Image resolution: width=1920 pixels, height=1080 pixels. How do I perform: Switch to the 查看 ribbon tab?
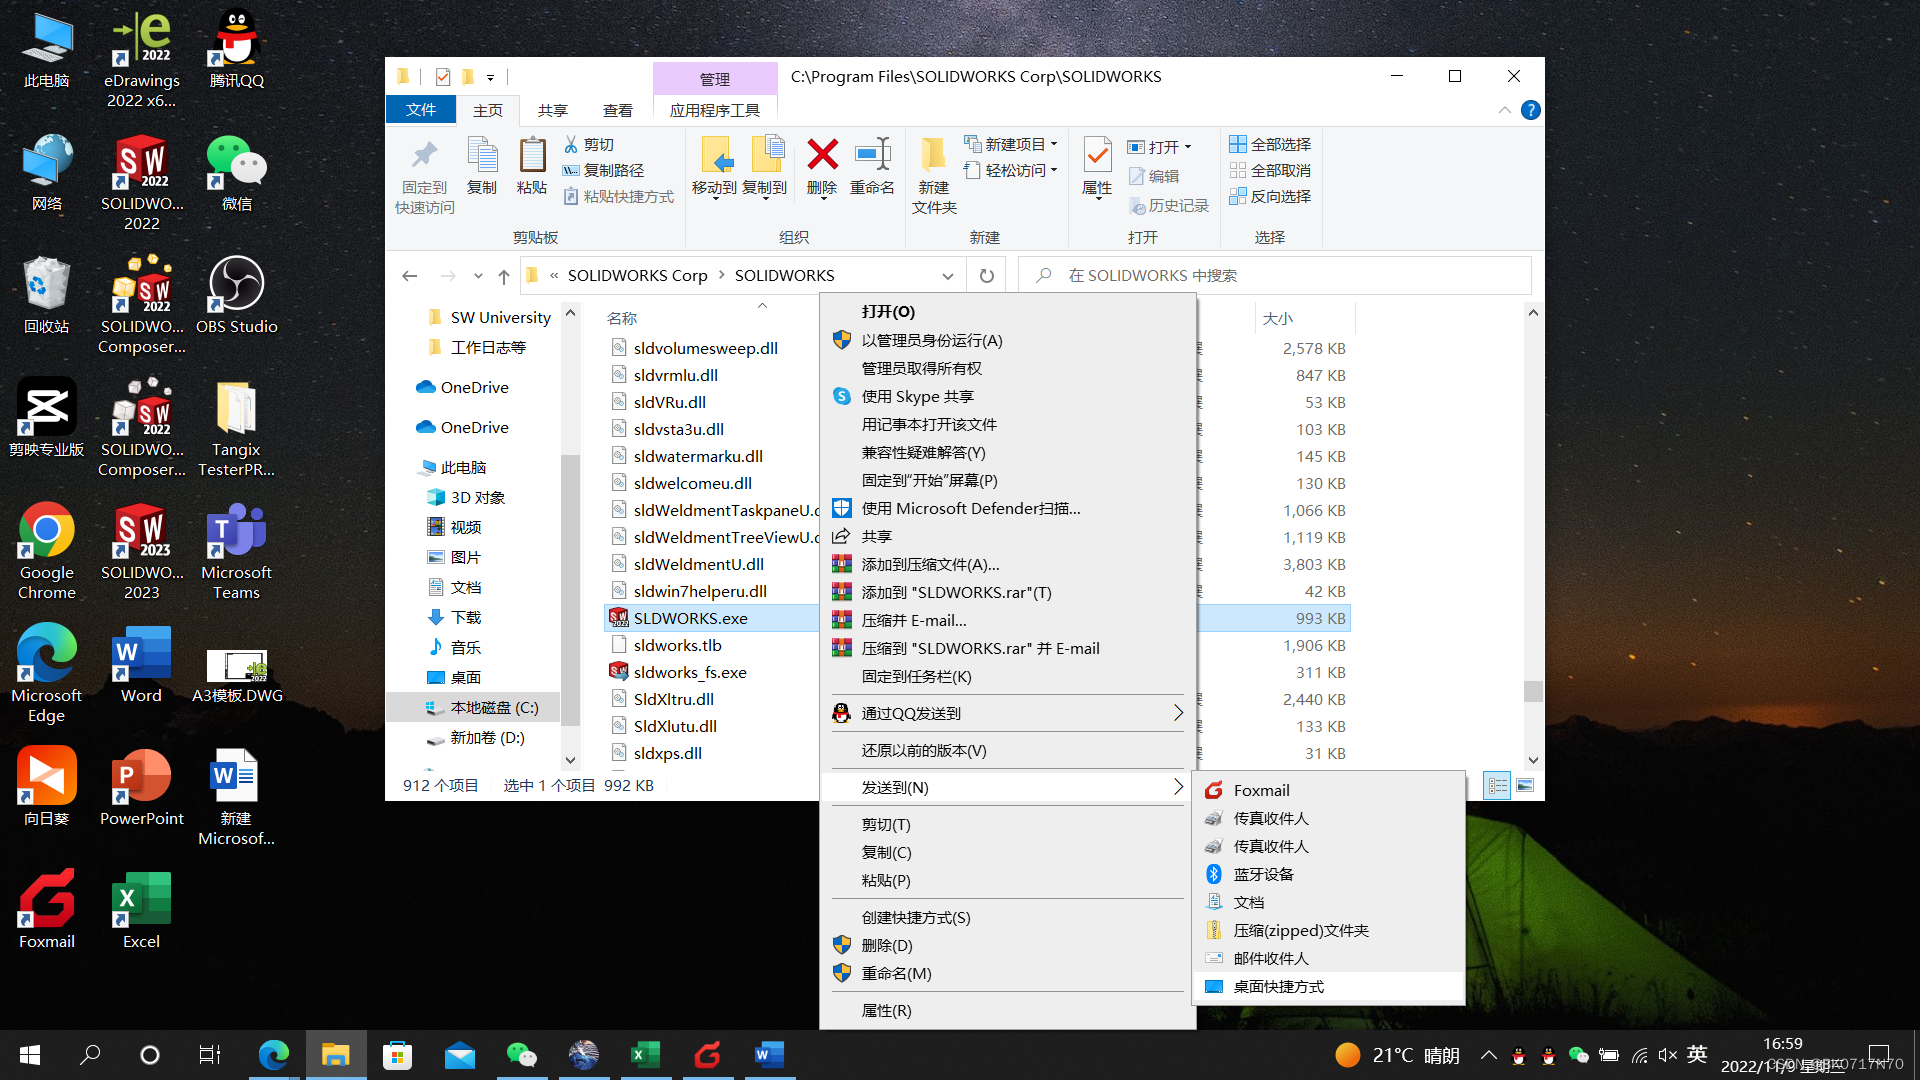coord(618,110)
